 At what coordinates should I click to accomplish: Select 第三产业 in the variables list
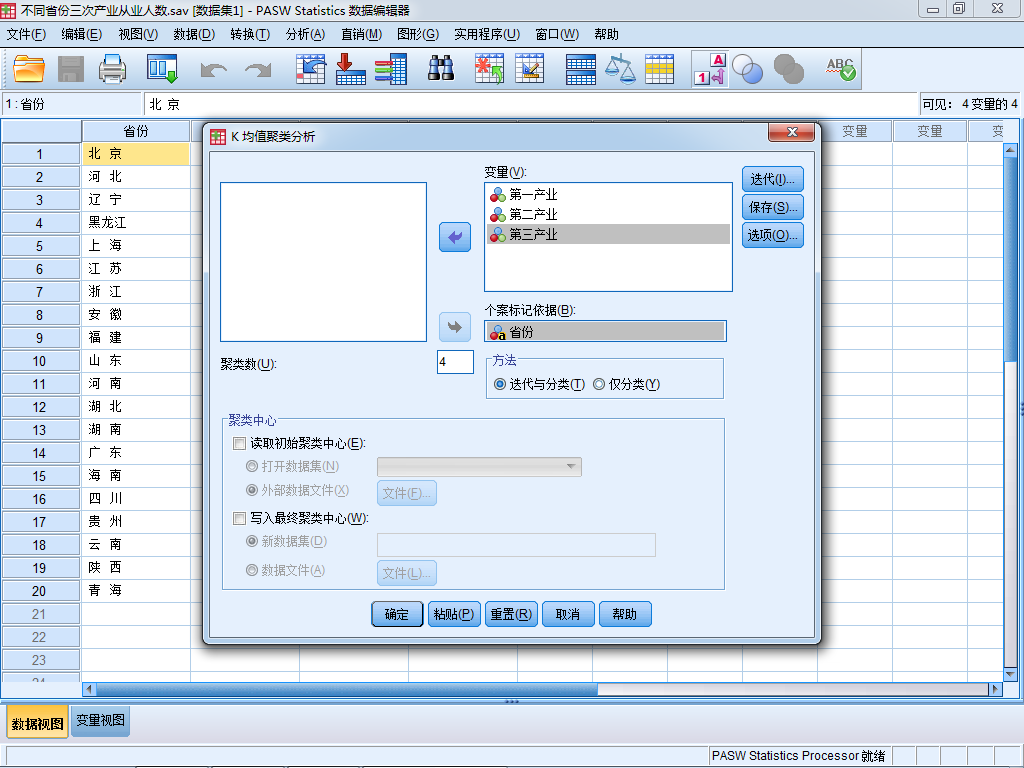coord(608,234)
